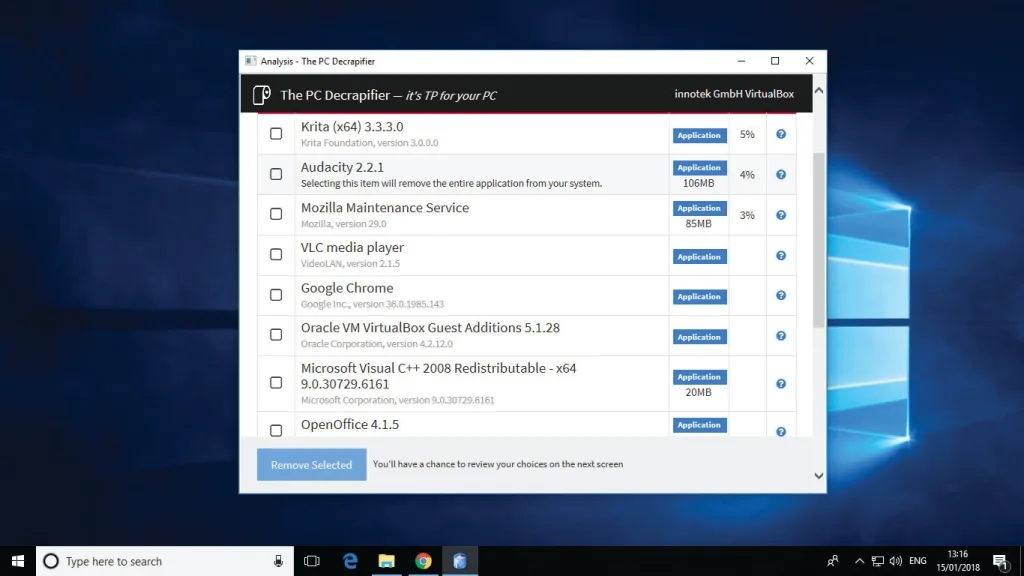Open help info for VLC media player

pyautogui.click(x=780, y=255)
